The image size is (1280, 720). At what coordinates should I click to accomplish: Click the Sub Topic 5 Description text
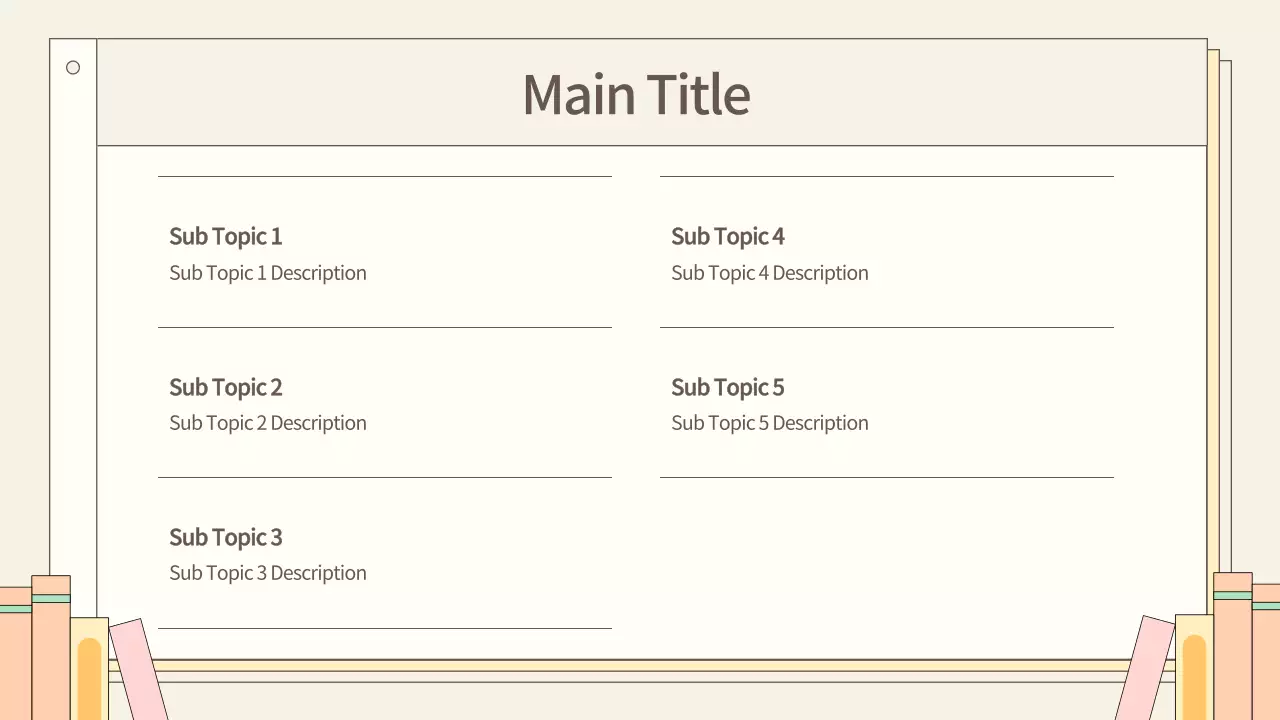tap(770, 423)
